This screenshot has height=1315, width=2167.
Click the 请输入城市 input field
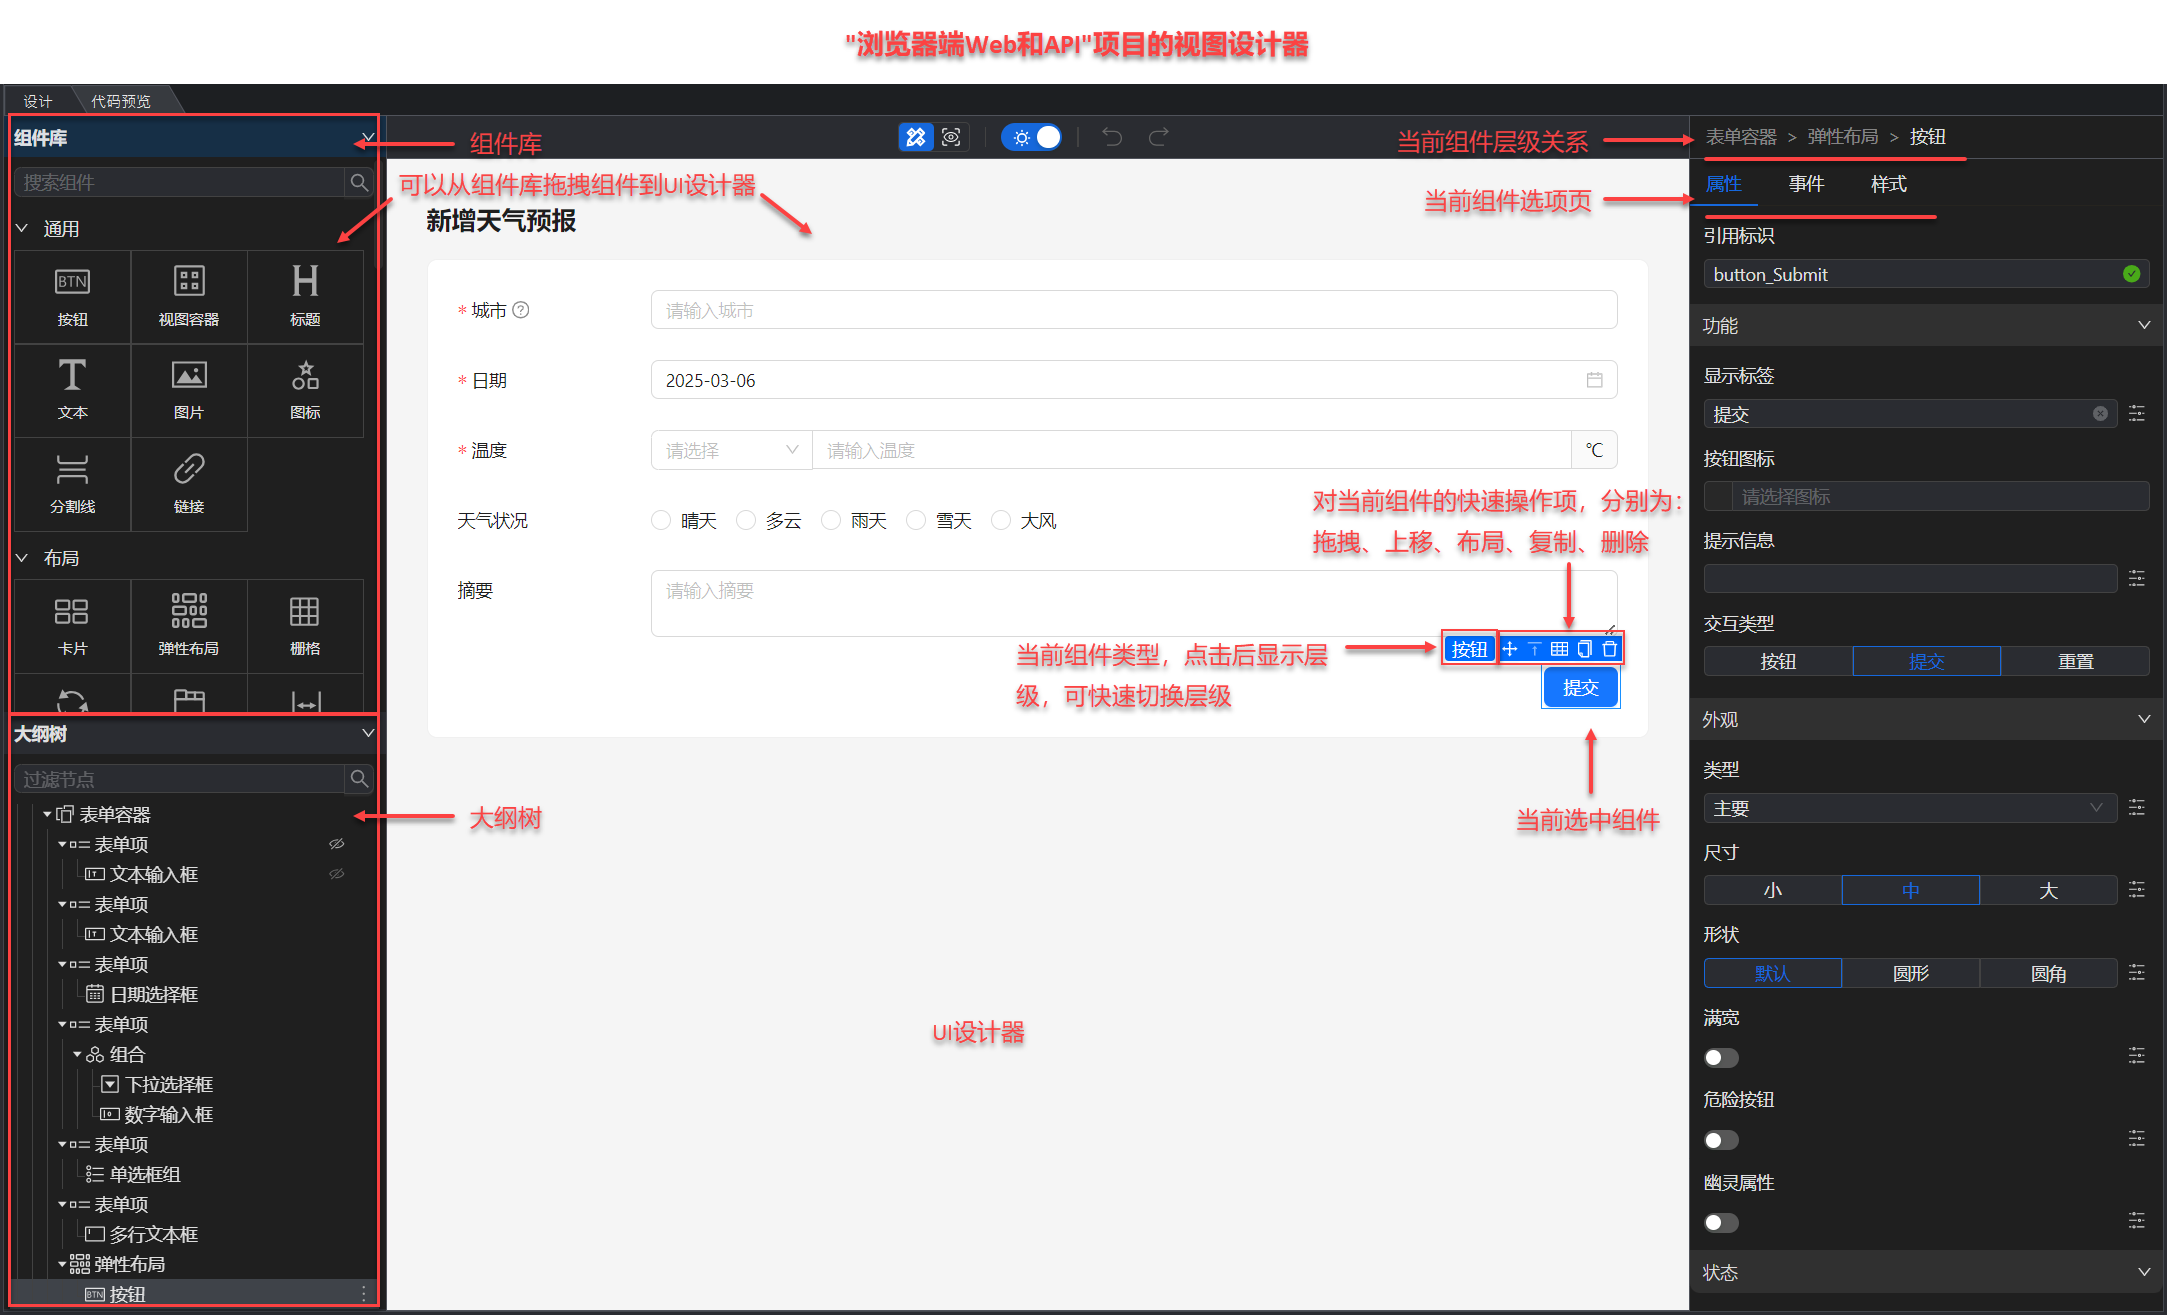point(1132,310)
